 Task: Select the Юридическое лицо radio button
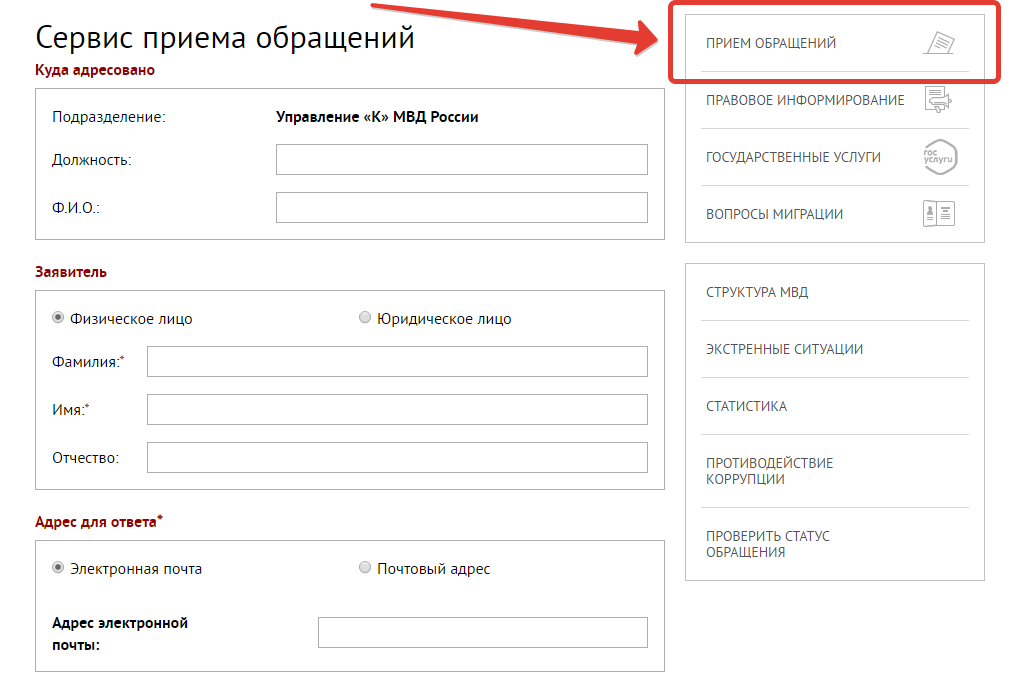point(365,318)
